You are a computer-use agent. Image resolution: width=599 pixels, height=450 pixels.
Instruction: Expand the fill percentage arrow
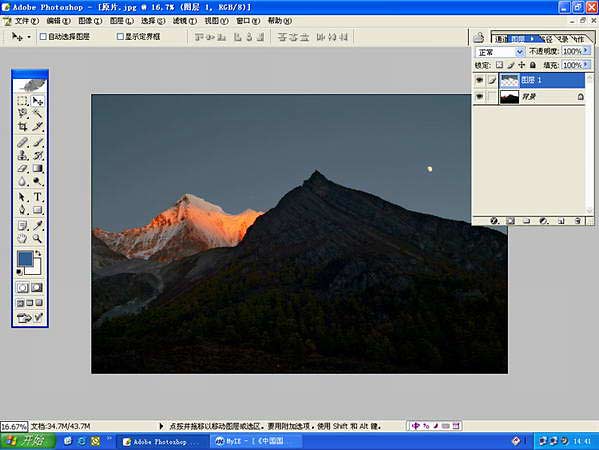(587, 65)
